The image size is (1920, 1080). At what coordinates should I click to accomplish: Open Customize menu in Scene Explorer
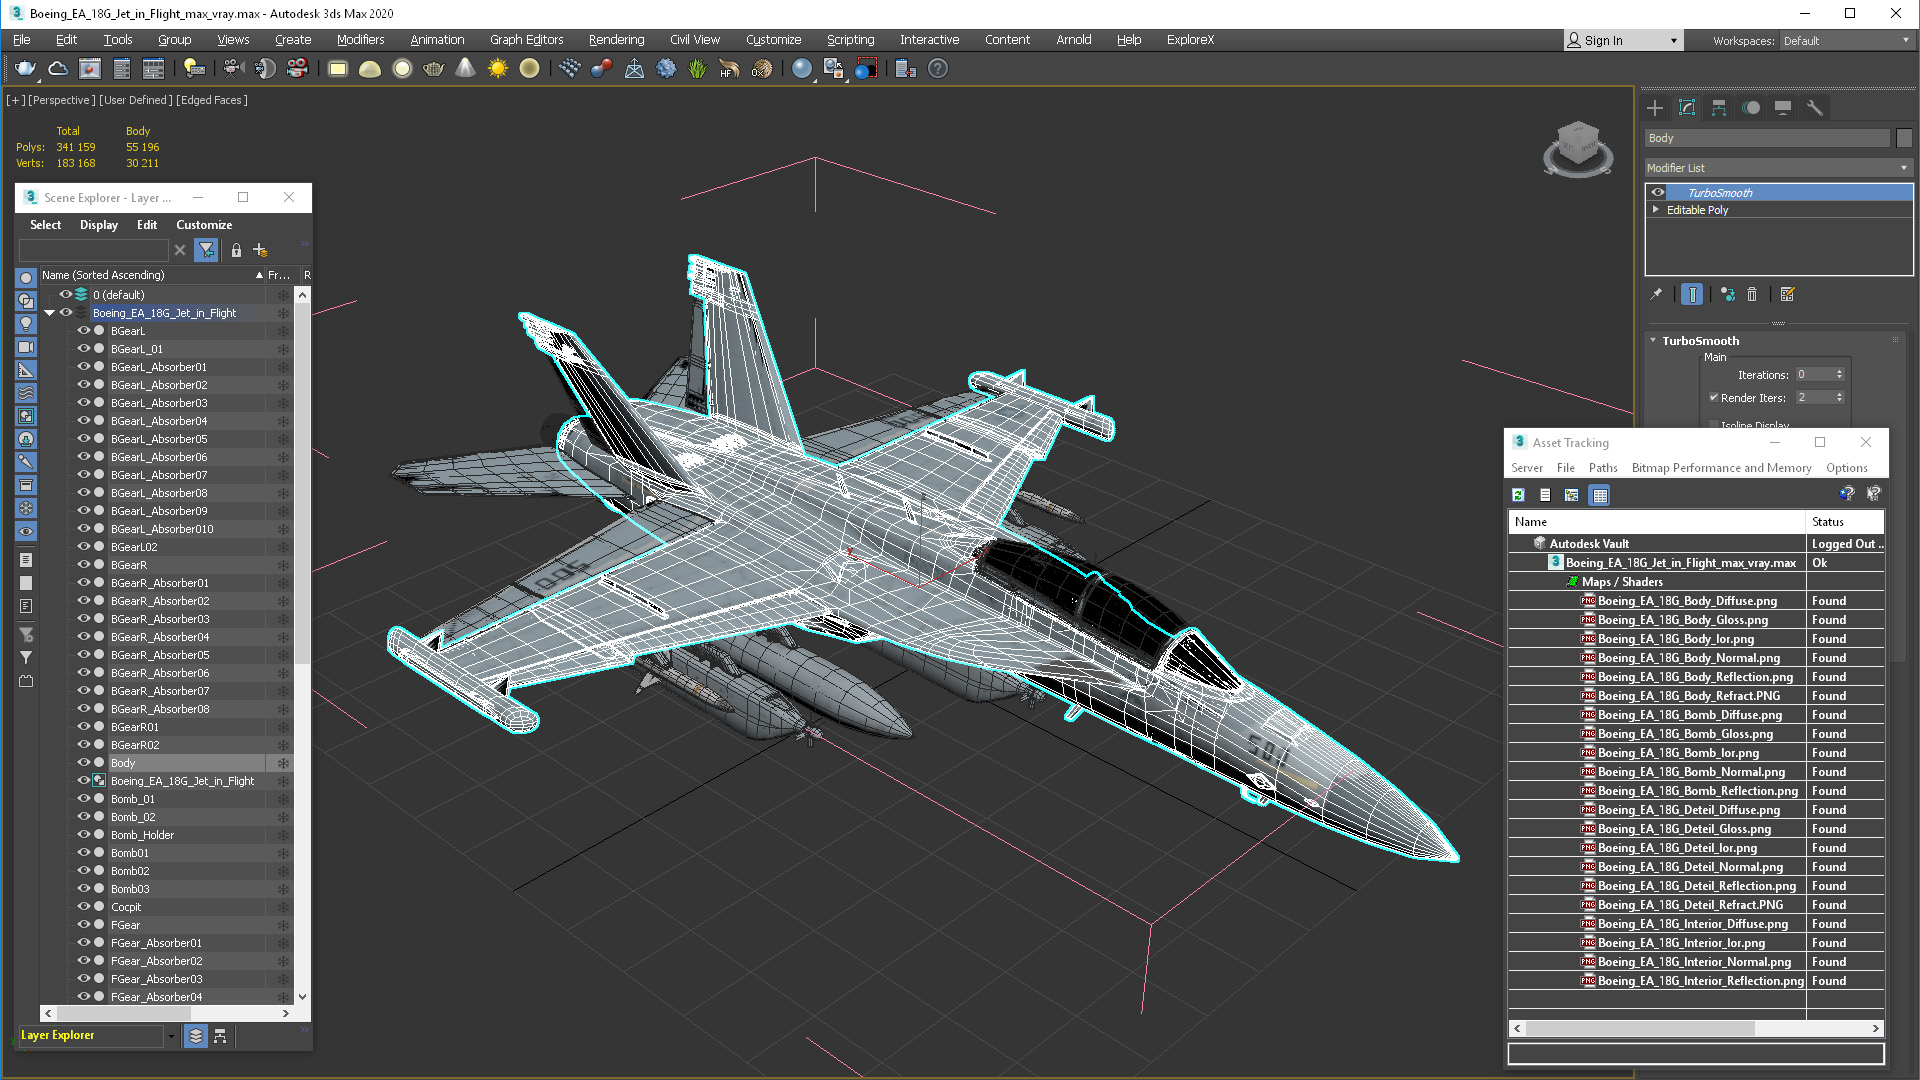(x=204, y=225)
